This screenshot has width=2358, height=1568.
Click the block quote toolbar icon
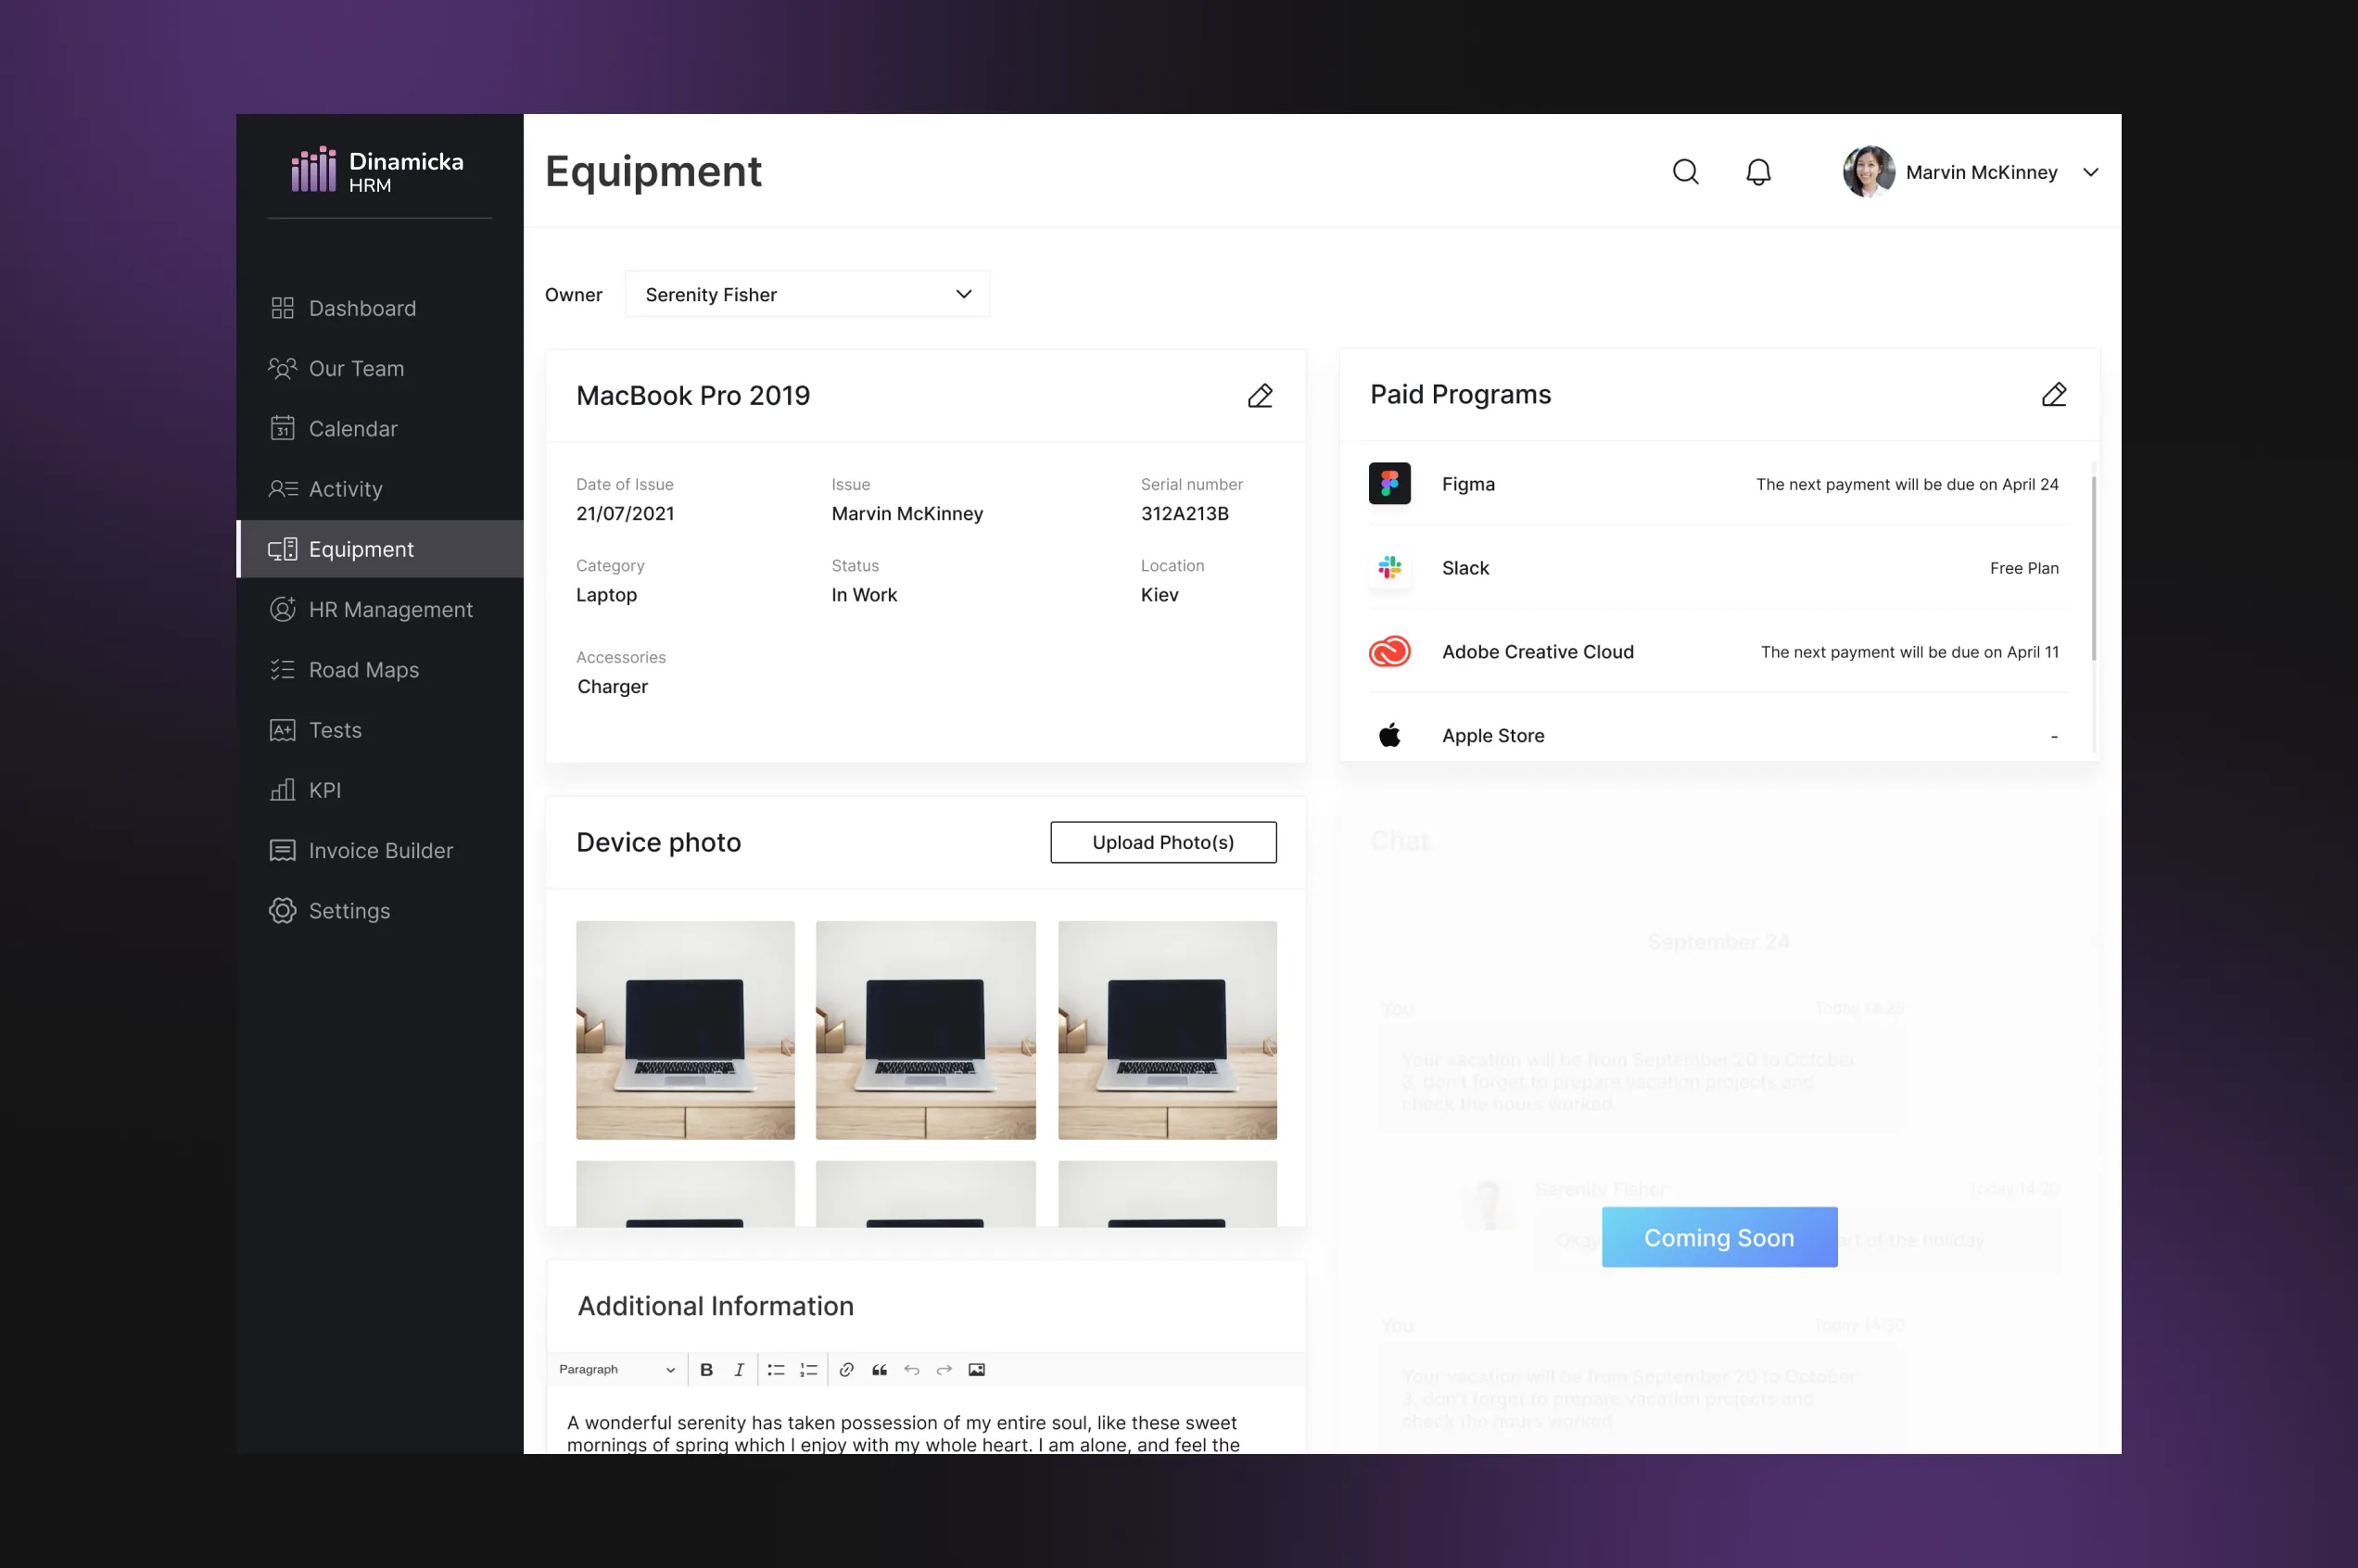[x=879, y=1370]
